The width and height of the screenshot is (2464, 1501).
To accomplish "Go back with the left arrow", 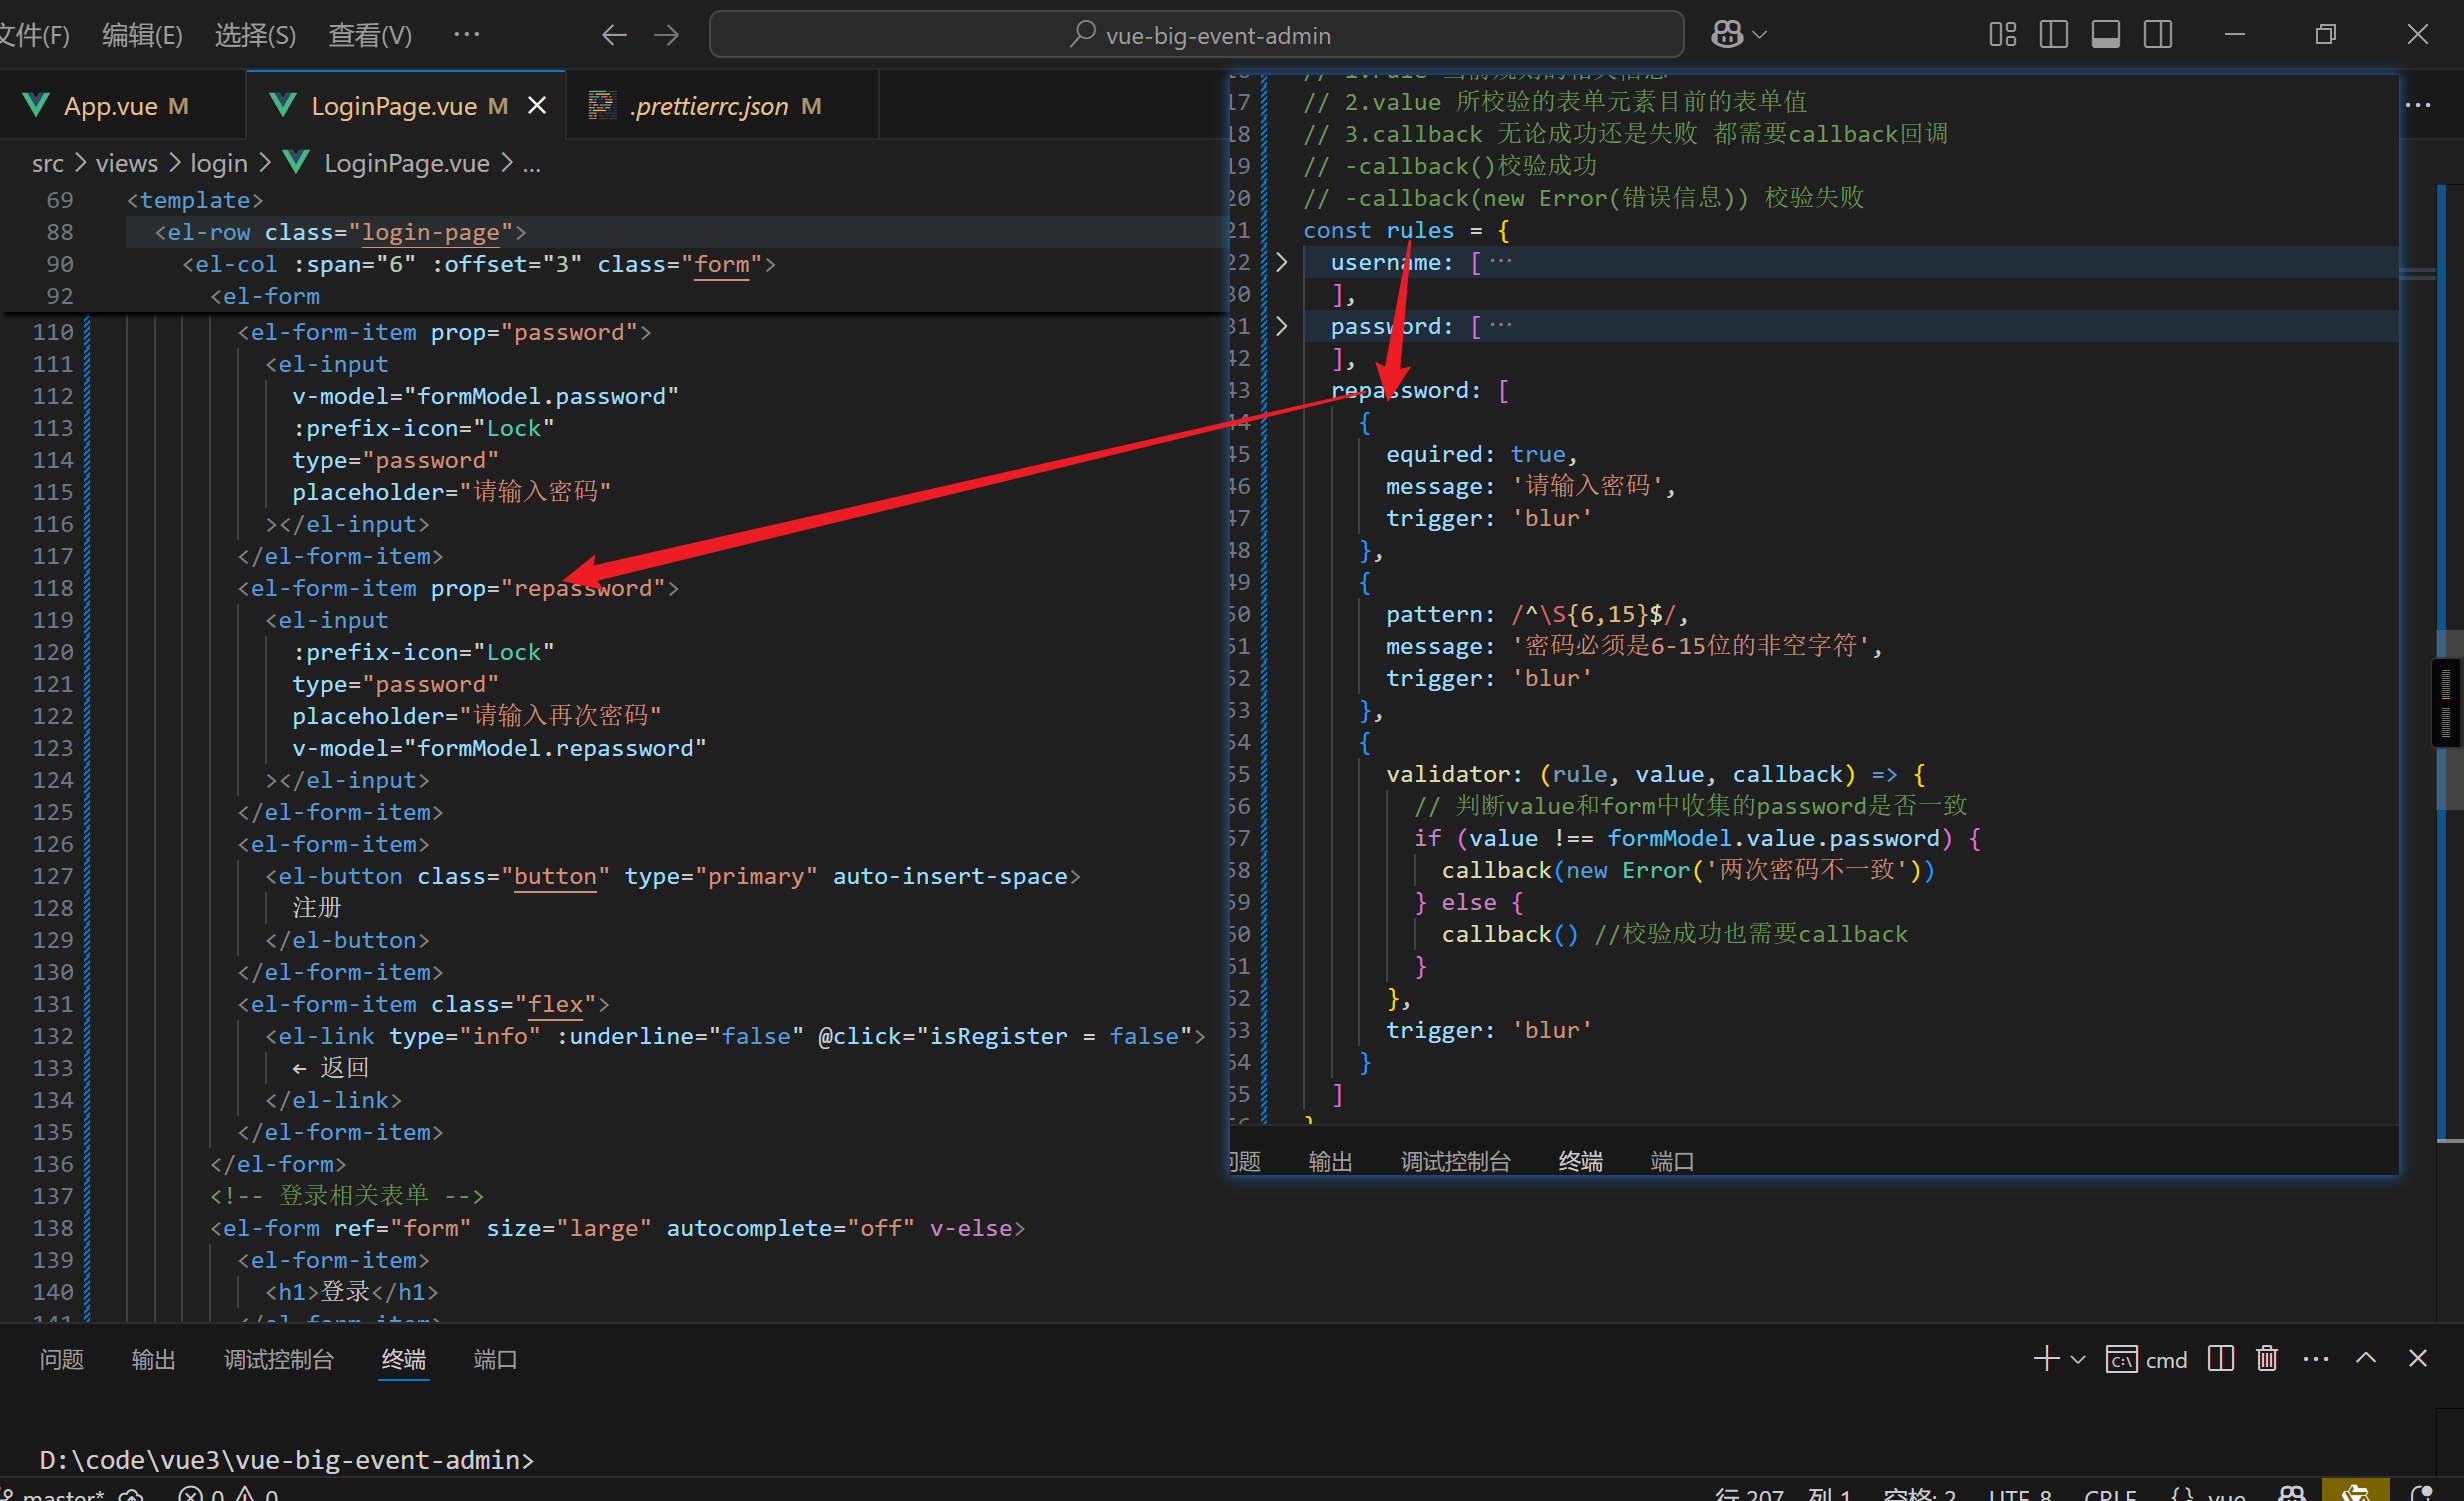I will tap(614, 35).
